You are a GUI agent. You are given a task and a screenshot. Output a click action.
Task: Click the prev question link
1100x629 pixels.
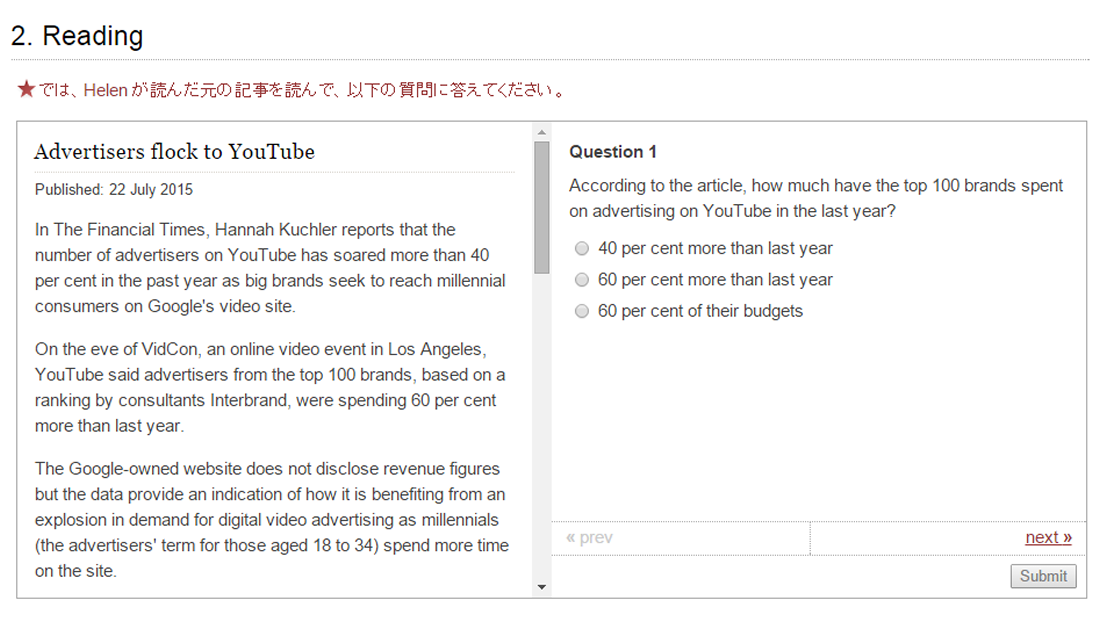(x=589, y=537)
